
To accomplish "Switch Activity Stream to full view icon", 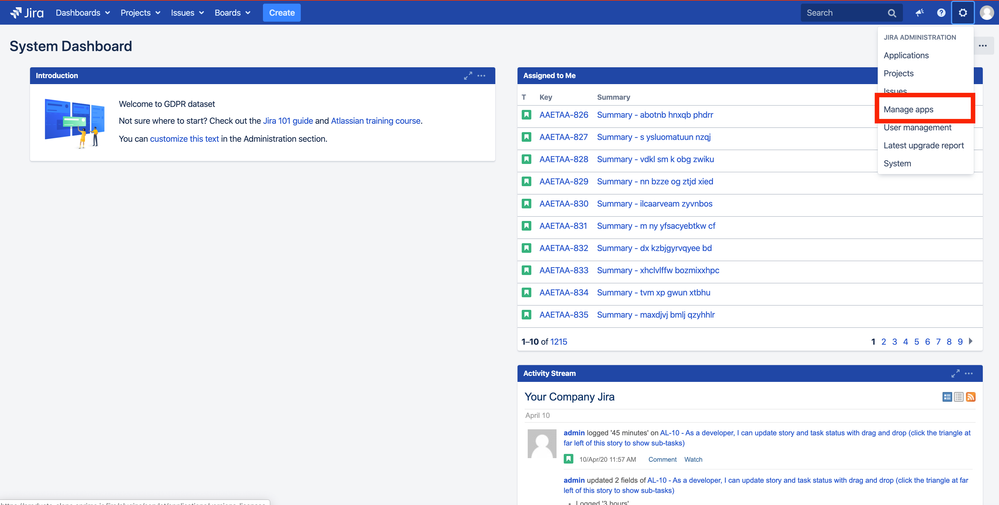I will click(x=947, y=397).
